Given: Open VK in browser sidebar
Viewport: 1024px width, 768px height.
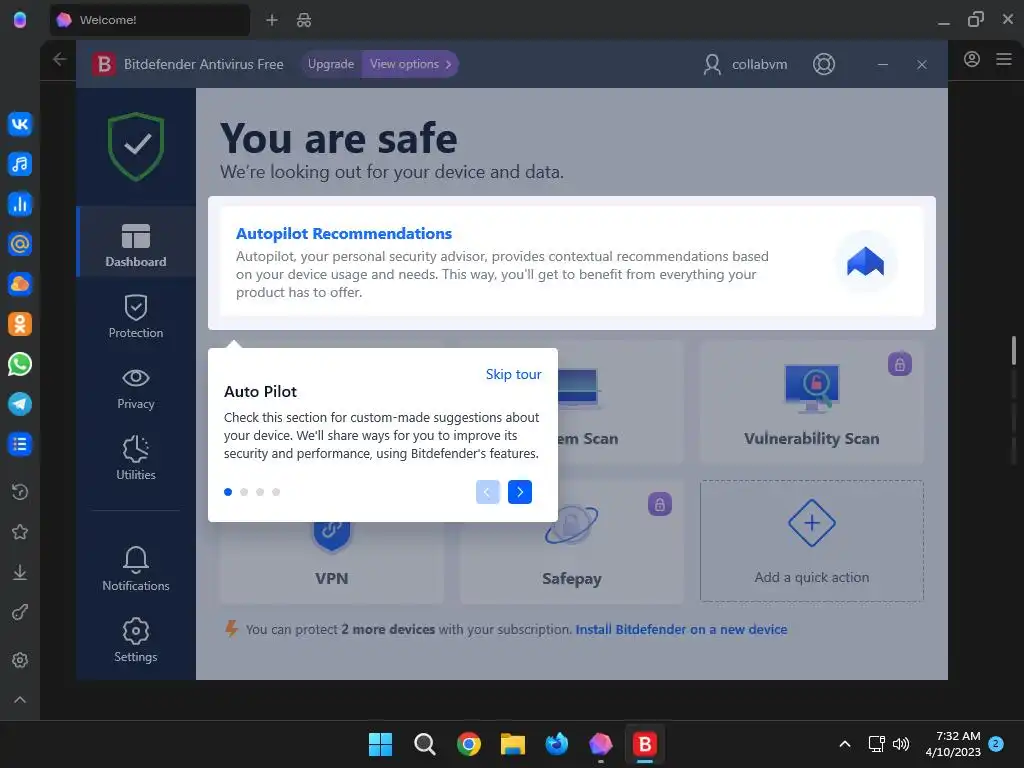Looking at the screenshot, I should (20, 124).
